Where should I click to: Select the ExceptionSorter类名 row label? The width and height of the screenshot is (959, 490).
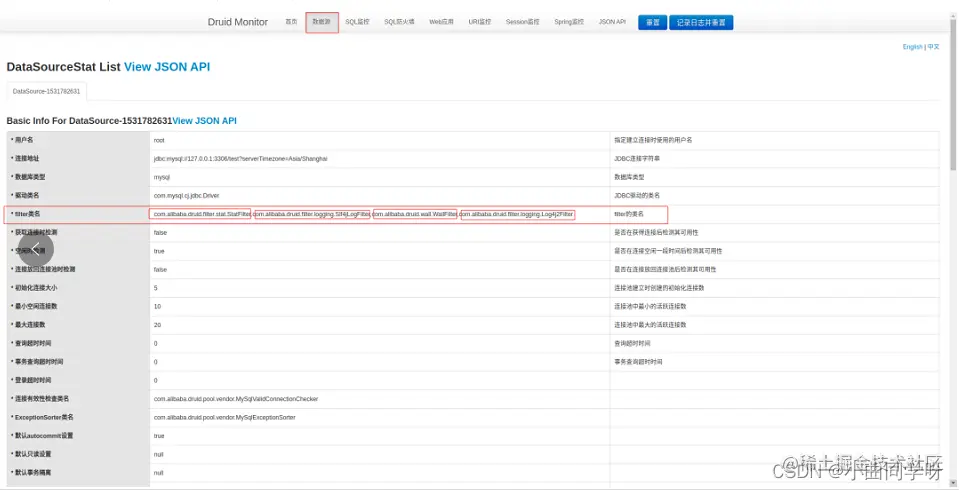(44, 417)
